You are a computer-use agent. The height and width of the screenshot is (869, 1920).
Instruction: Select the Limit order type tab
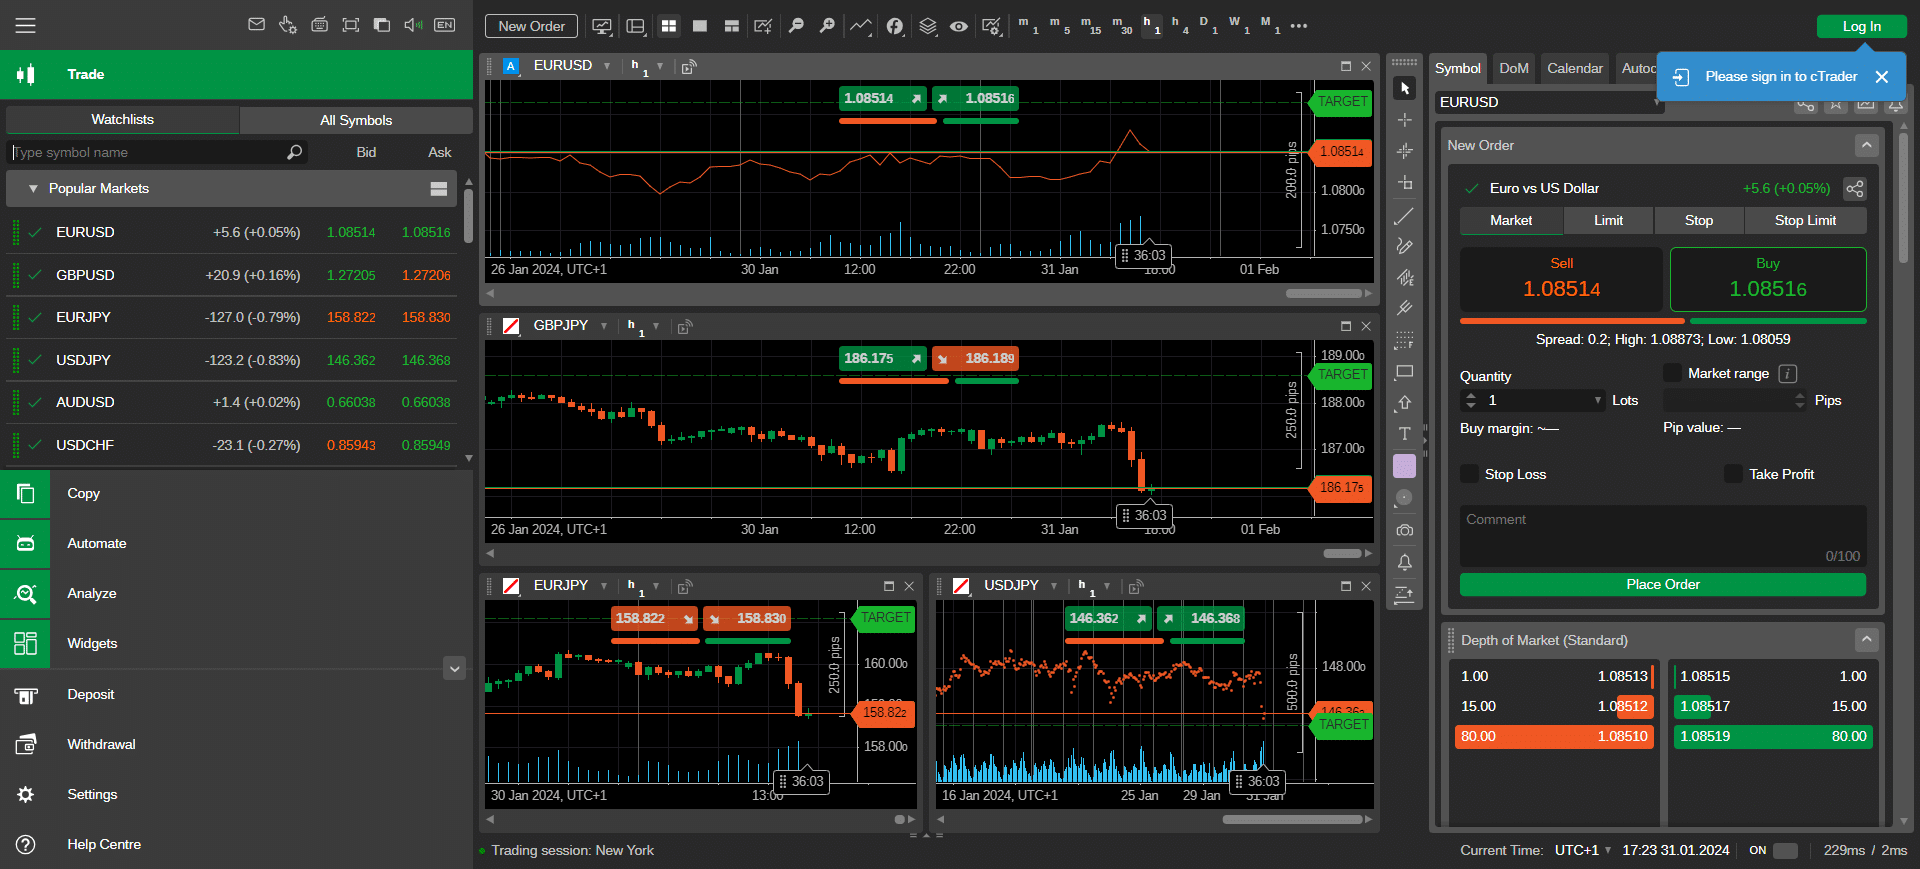pyautogui.click(x=1608, y=221)
